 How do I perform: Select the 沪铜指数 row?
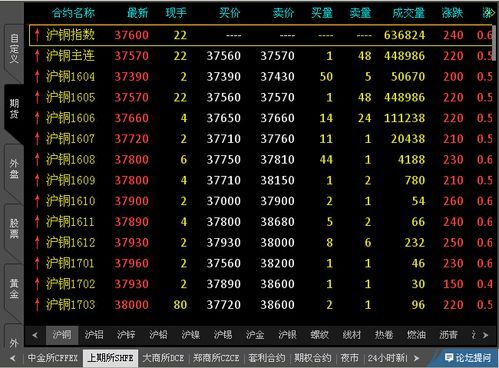point(261,35)
